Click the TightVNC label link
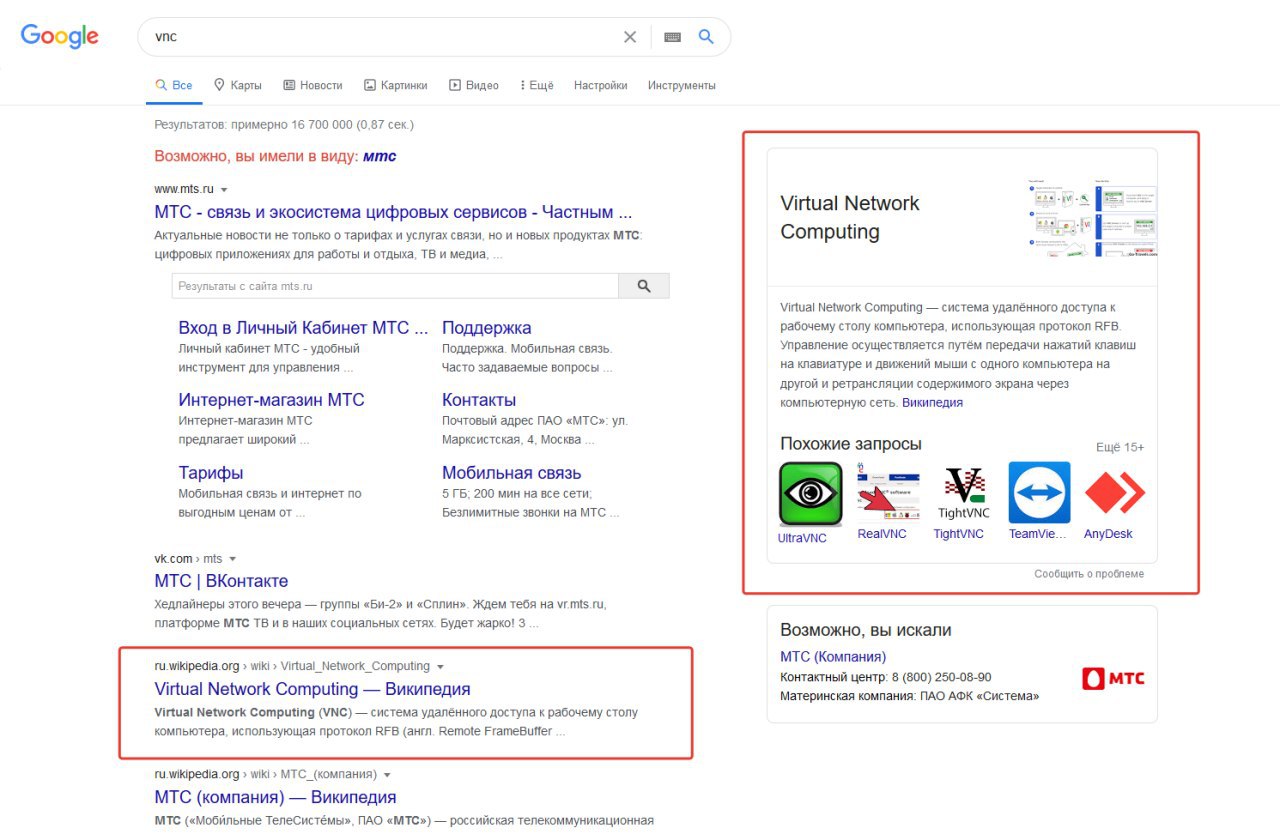Screen dimensions: 1280x834 pos(958,534)
